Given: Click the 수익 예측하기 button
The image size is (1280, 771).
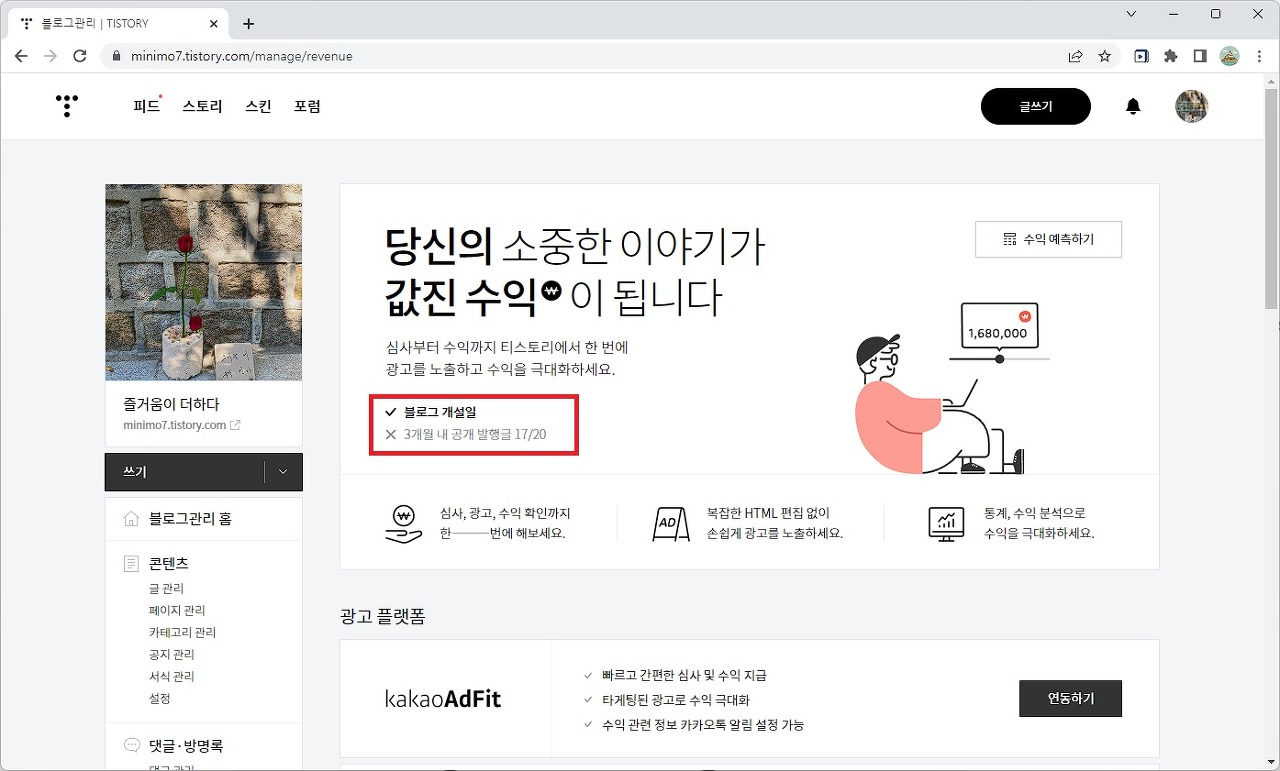Looking at the screenshot, I should [1048, 239].
